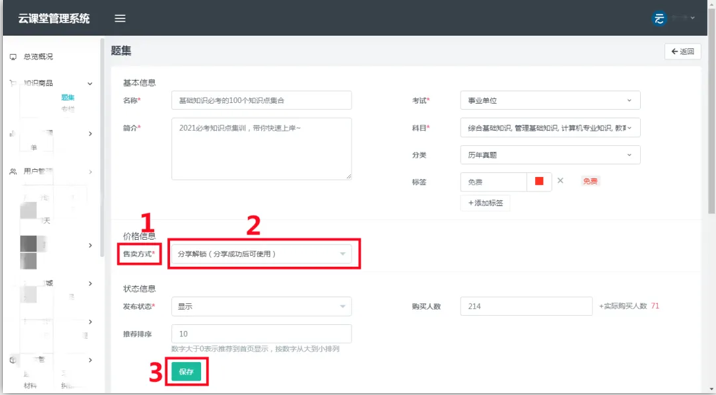716x395 pixels.
Task: Open the 发布状态 dropdown 显示
Action: point(261,306)
